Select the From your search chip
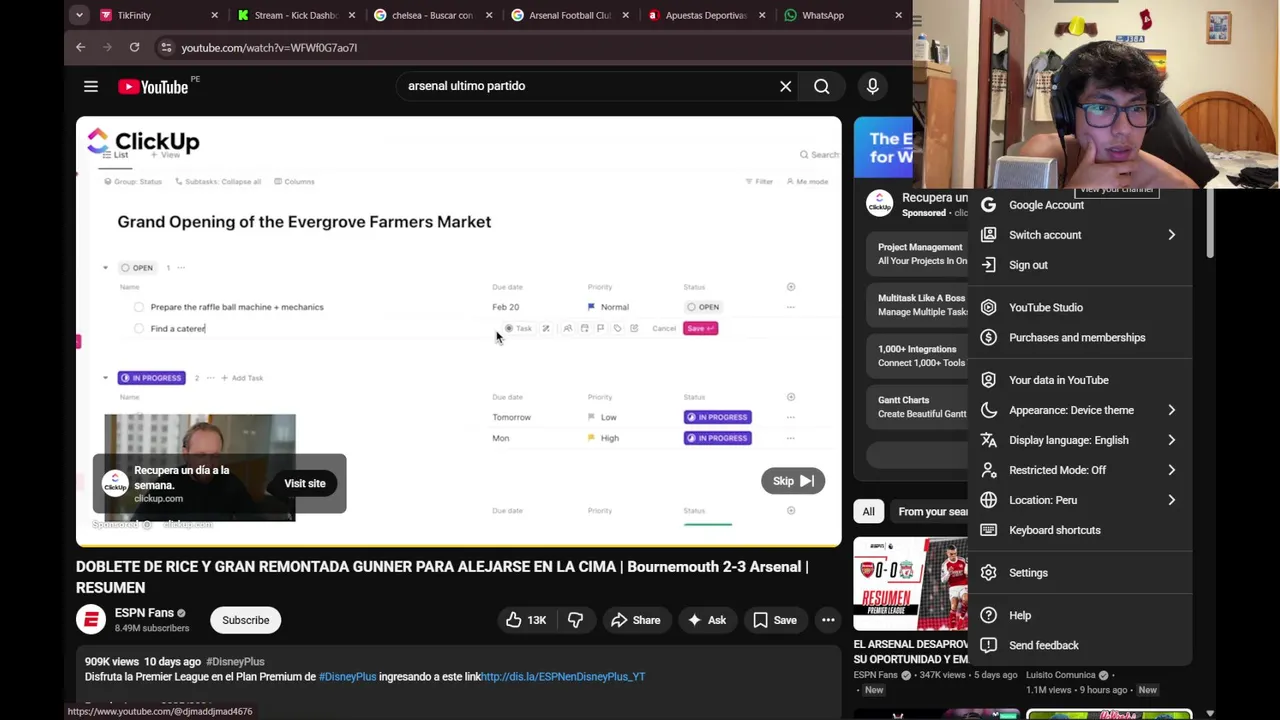Screen dimensions: 1280x720 pos(929,512)
